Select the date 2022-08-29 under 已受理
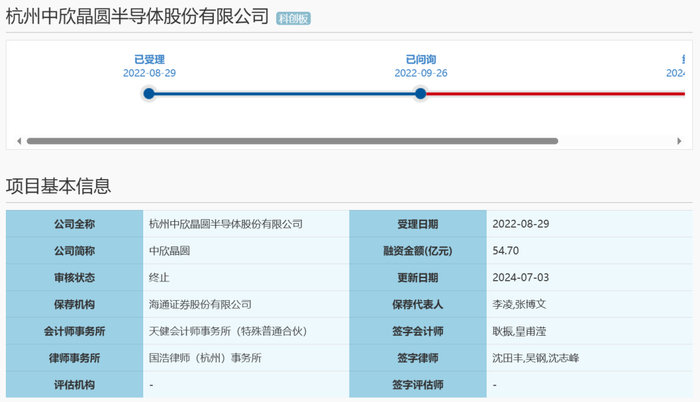Viewport: 700px width, 402px height. 150,73
